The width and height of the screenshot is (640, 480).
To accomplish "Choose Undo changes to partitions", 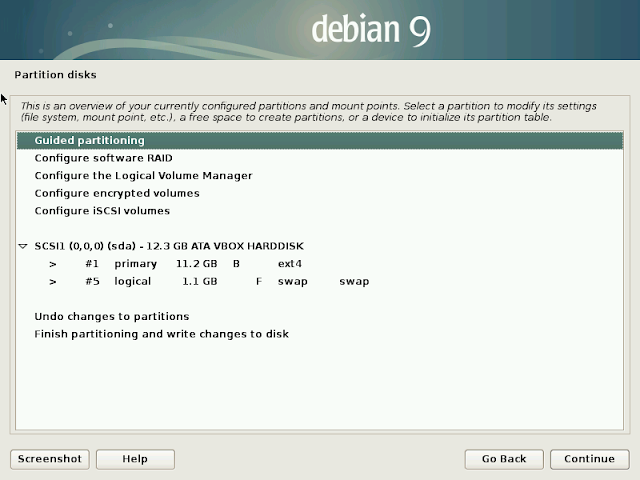I will [x=320, y=316].
